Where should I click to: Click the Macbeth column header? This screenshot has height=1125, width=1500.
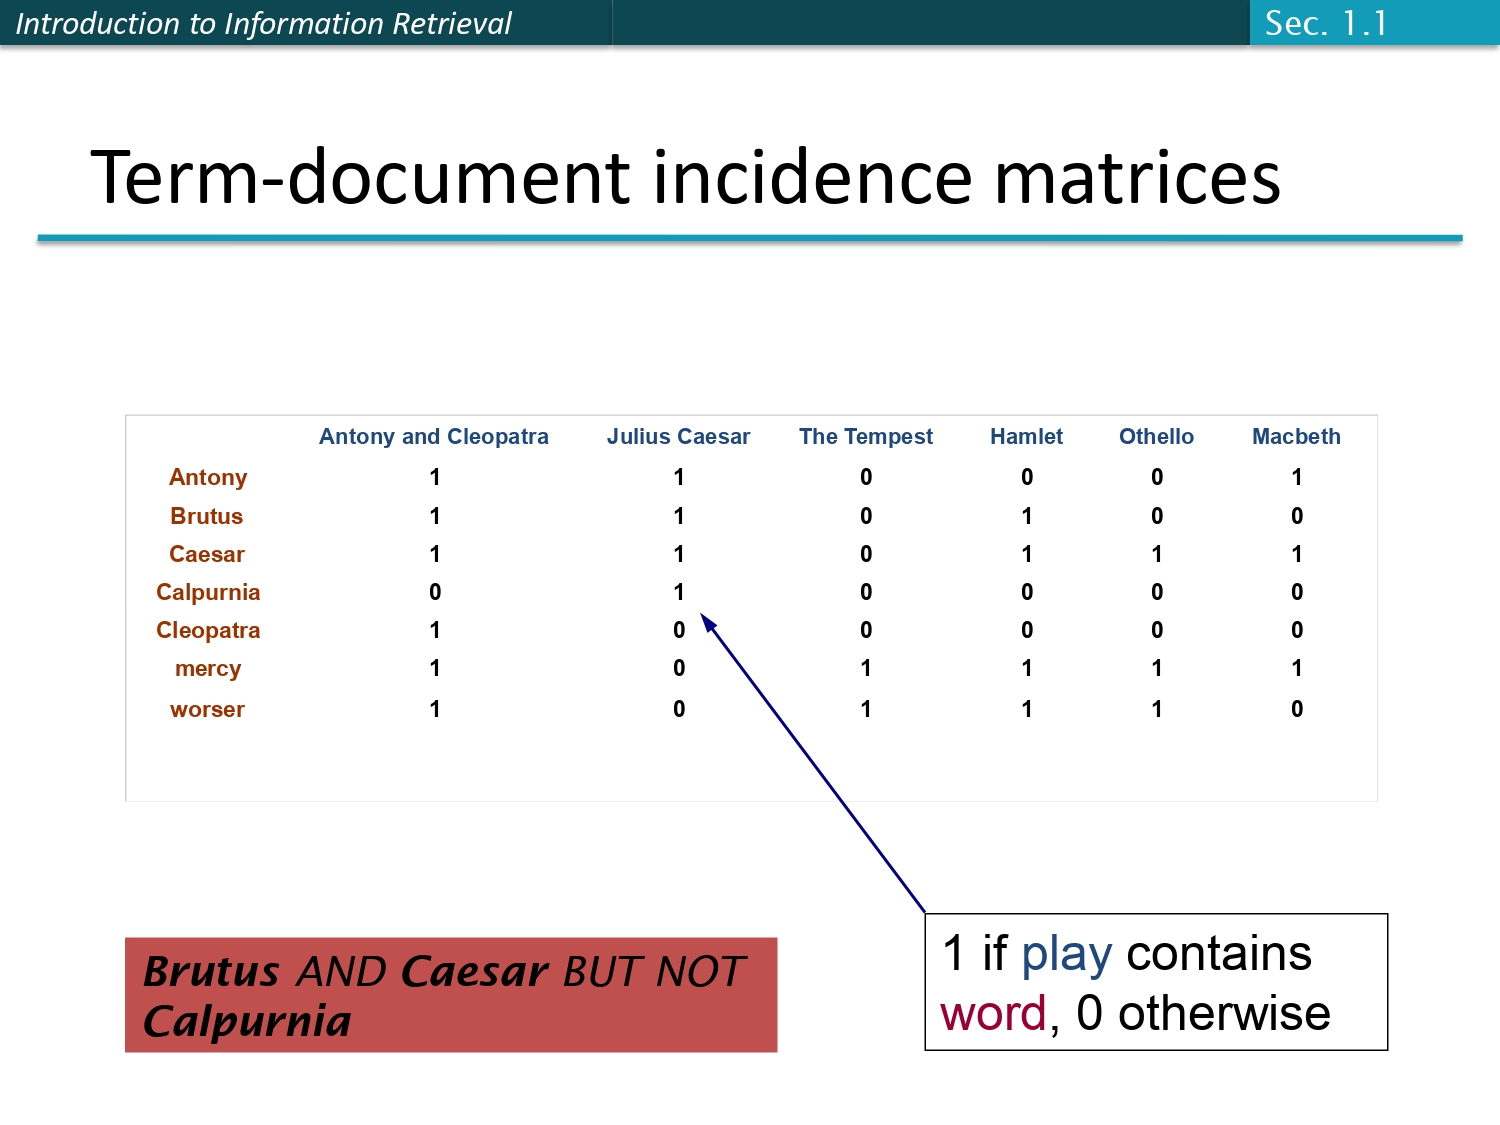coord(1296,436)
